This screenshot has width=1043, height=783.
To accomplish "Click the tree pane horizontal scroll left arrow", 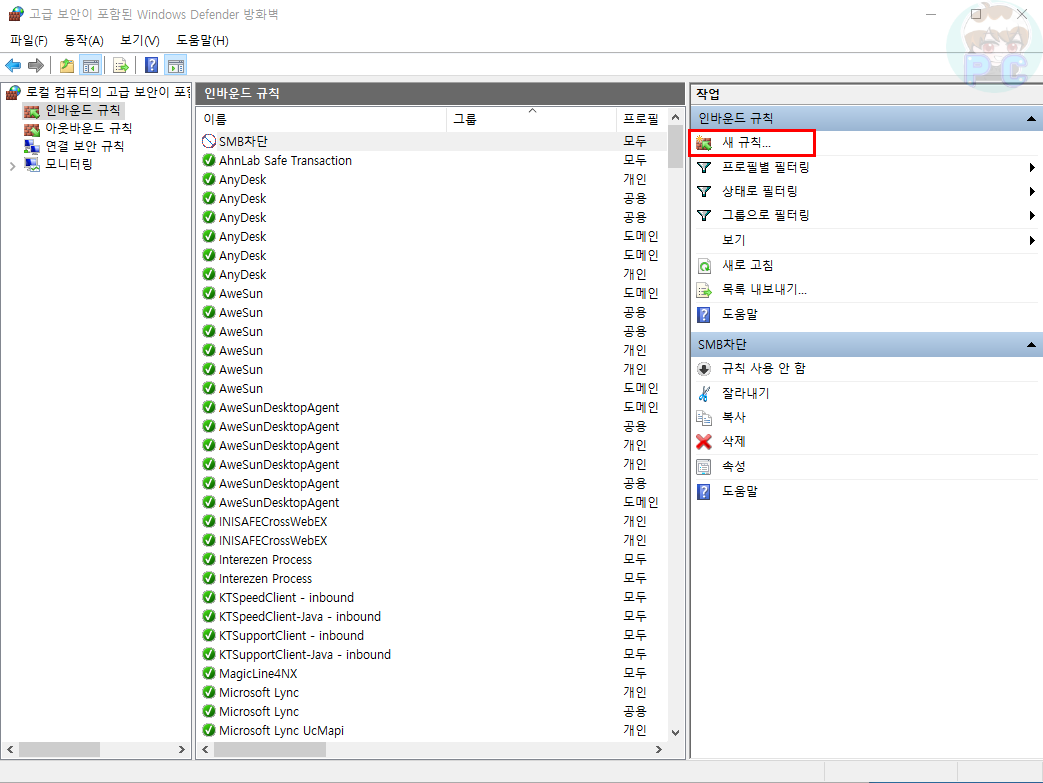I will (x=10, y=750).
